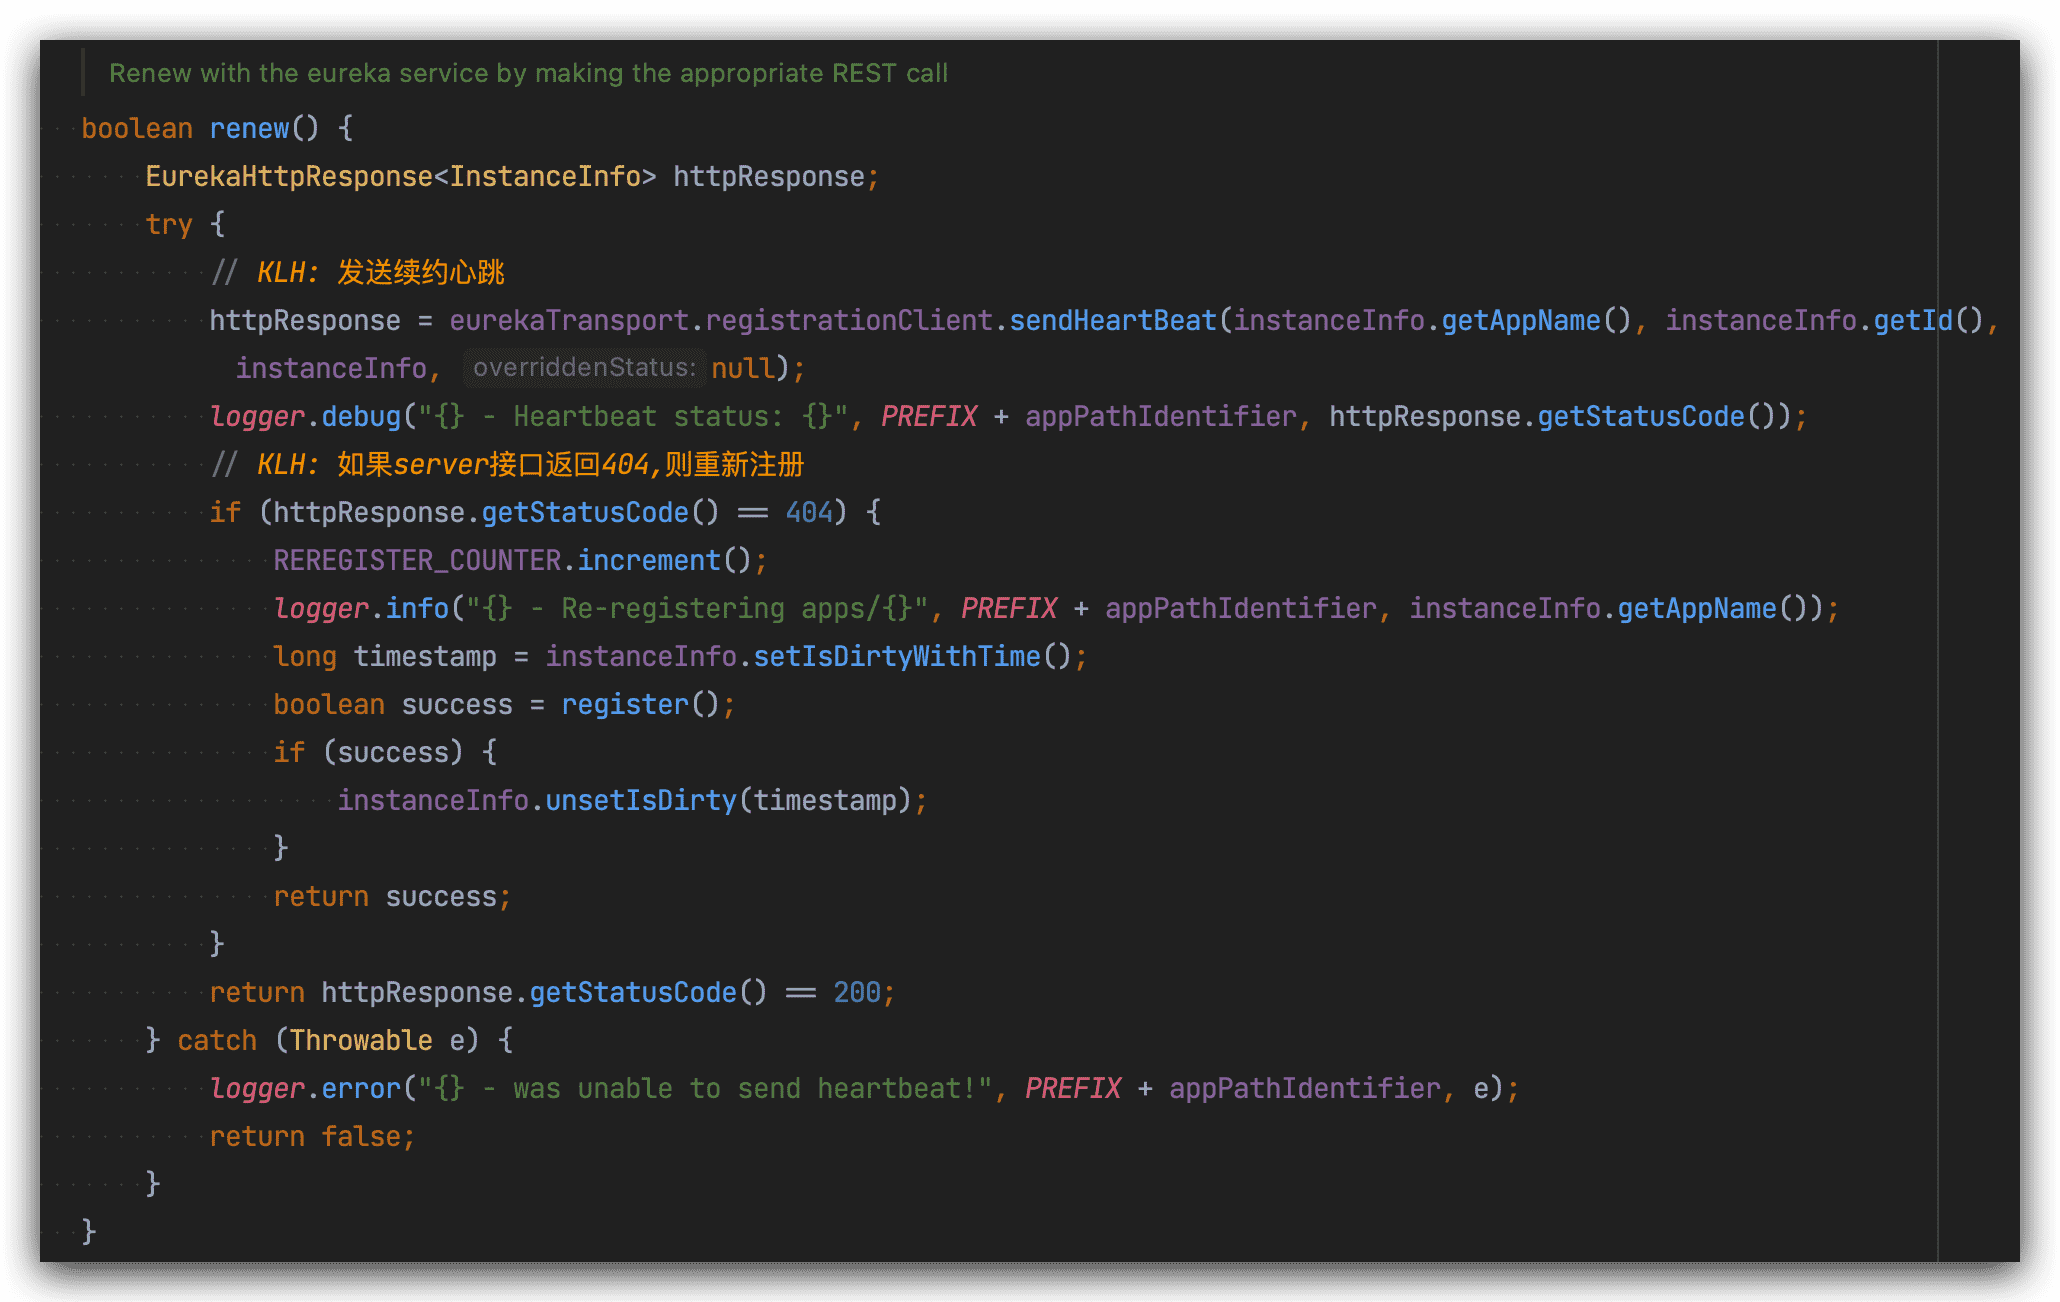
Task: Click setIsDirtyWithTime method call
Action: click(x=897, y=656)
